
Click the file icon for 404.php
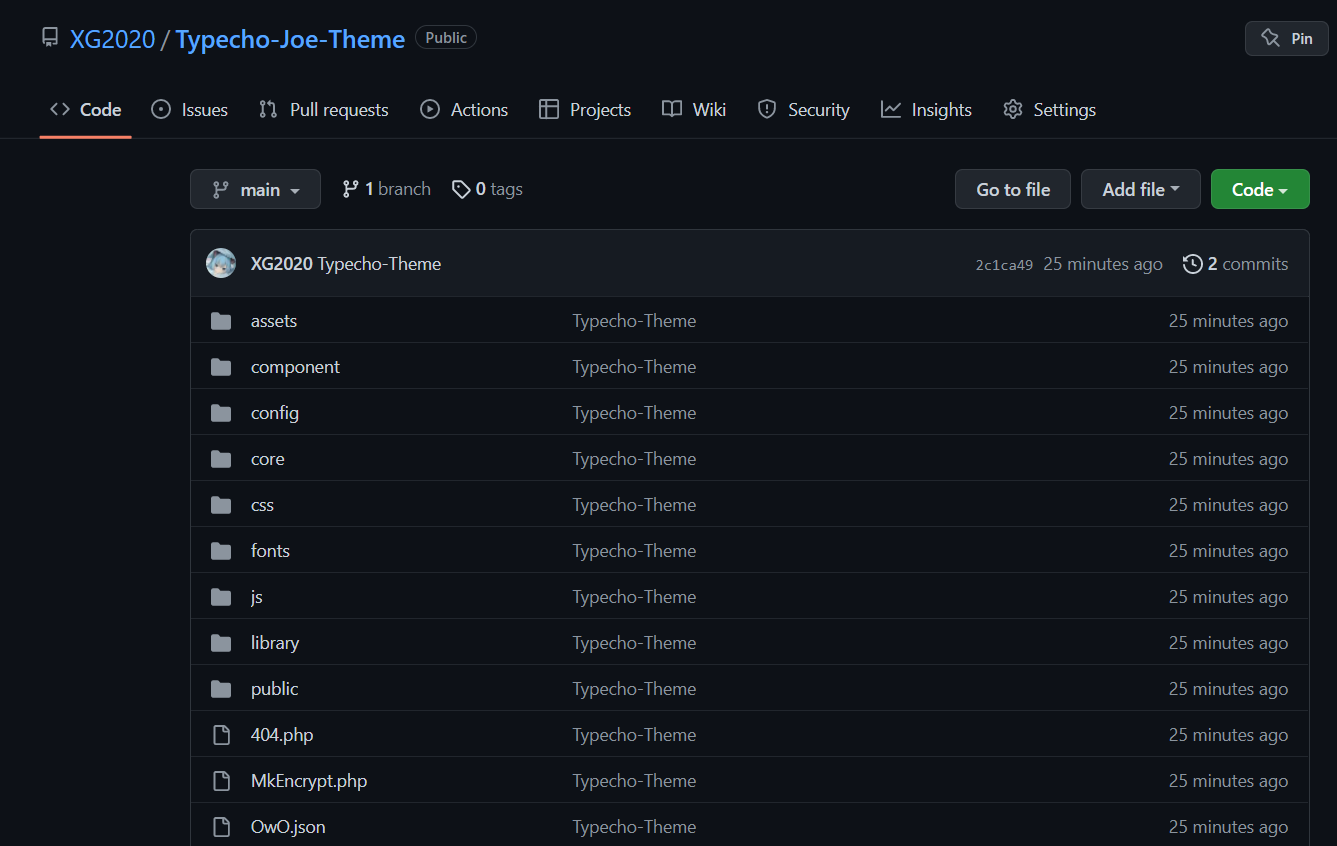coord(221,735)
